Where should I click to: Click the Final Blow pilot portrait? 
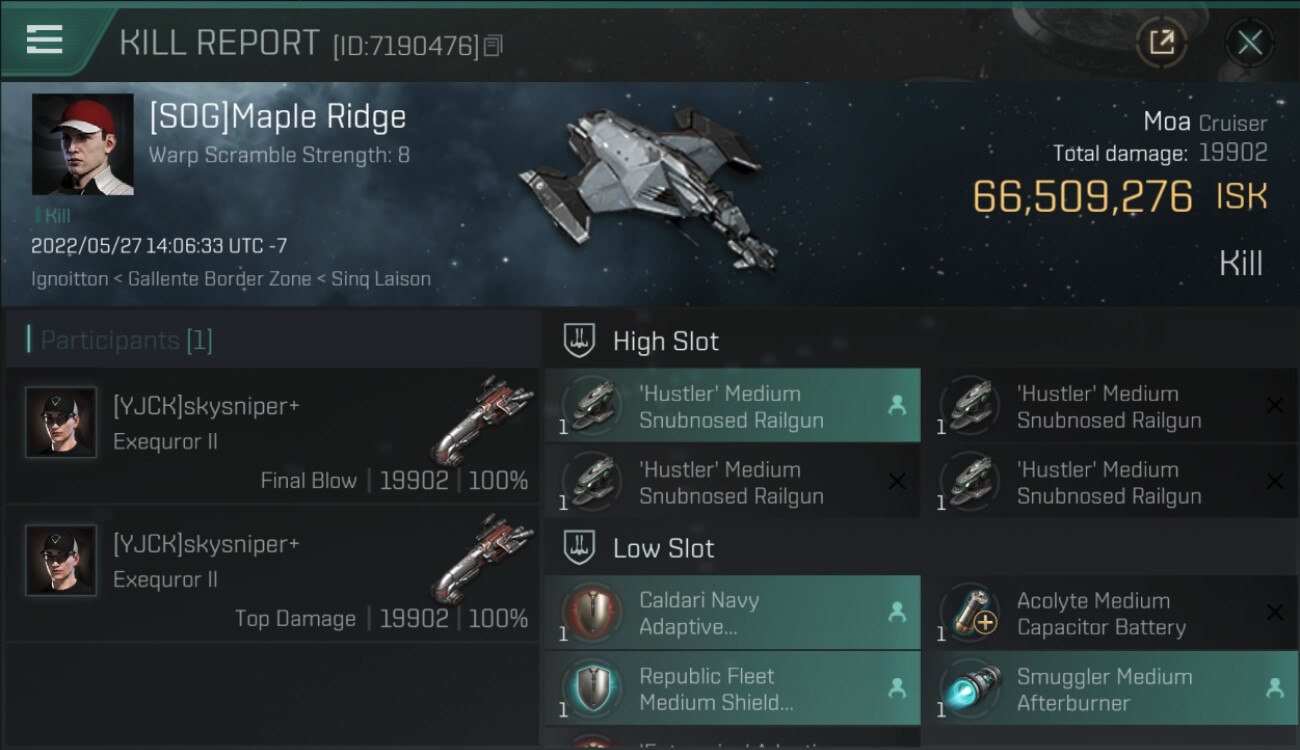coord(61,423)
